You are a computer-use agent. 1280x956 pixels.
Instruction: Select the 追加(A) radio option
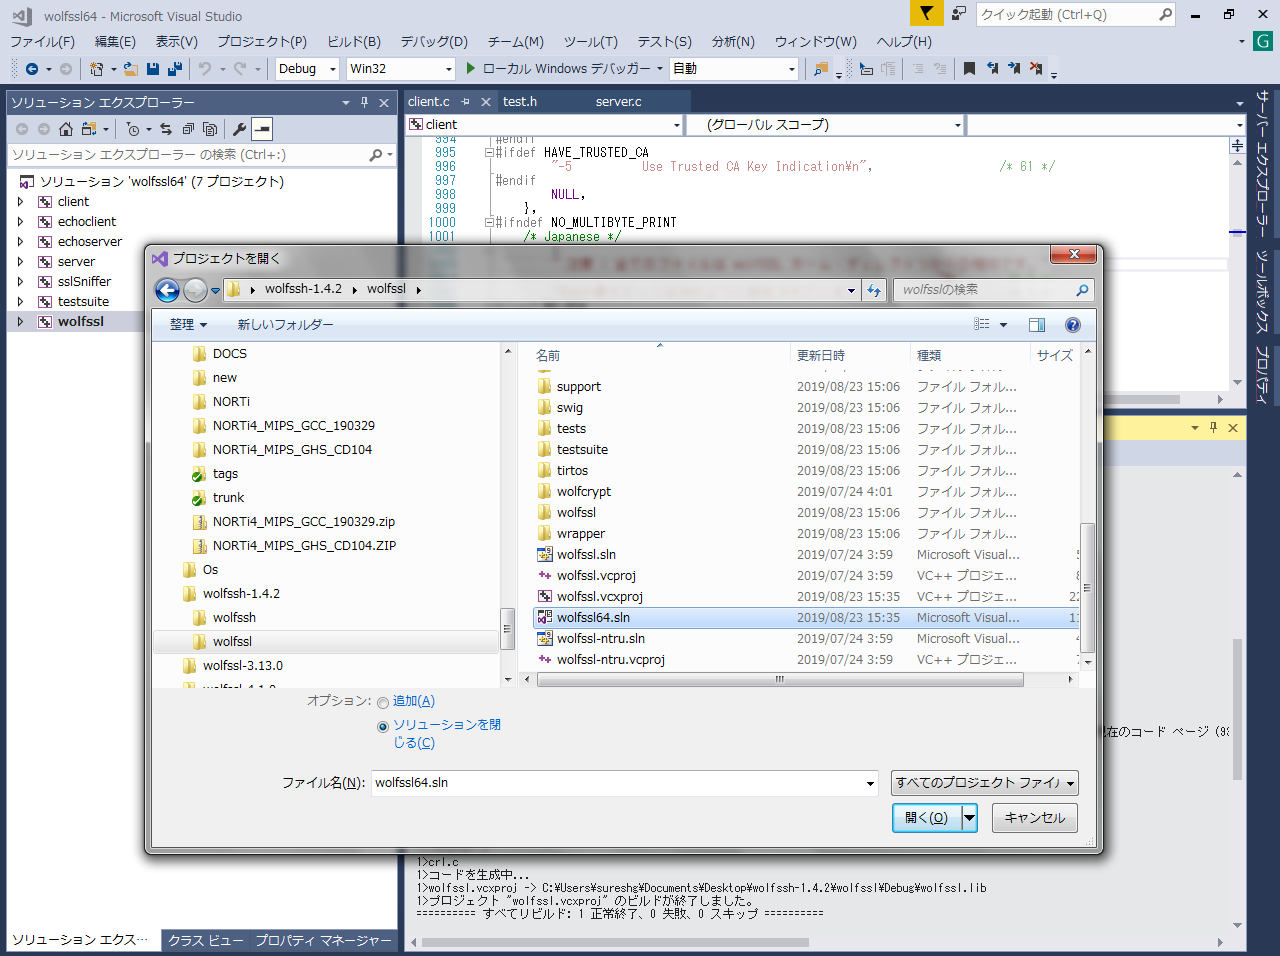pyautogui.click(x=383, y=702)
